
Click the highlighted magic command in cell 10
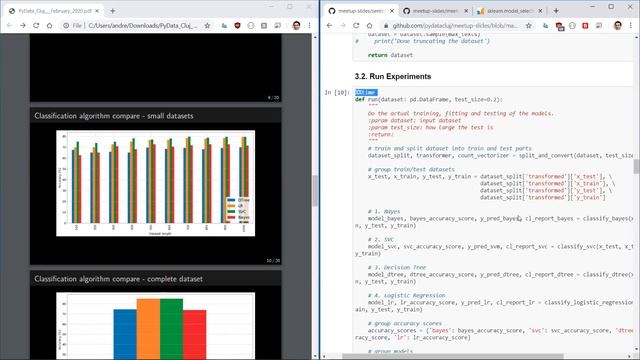(x=366, y=93)
